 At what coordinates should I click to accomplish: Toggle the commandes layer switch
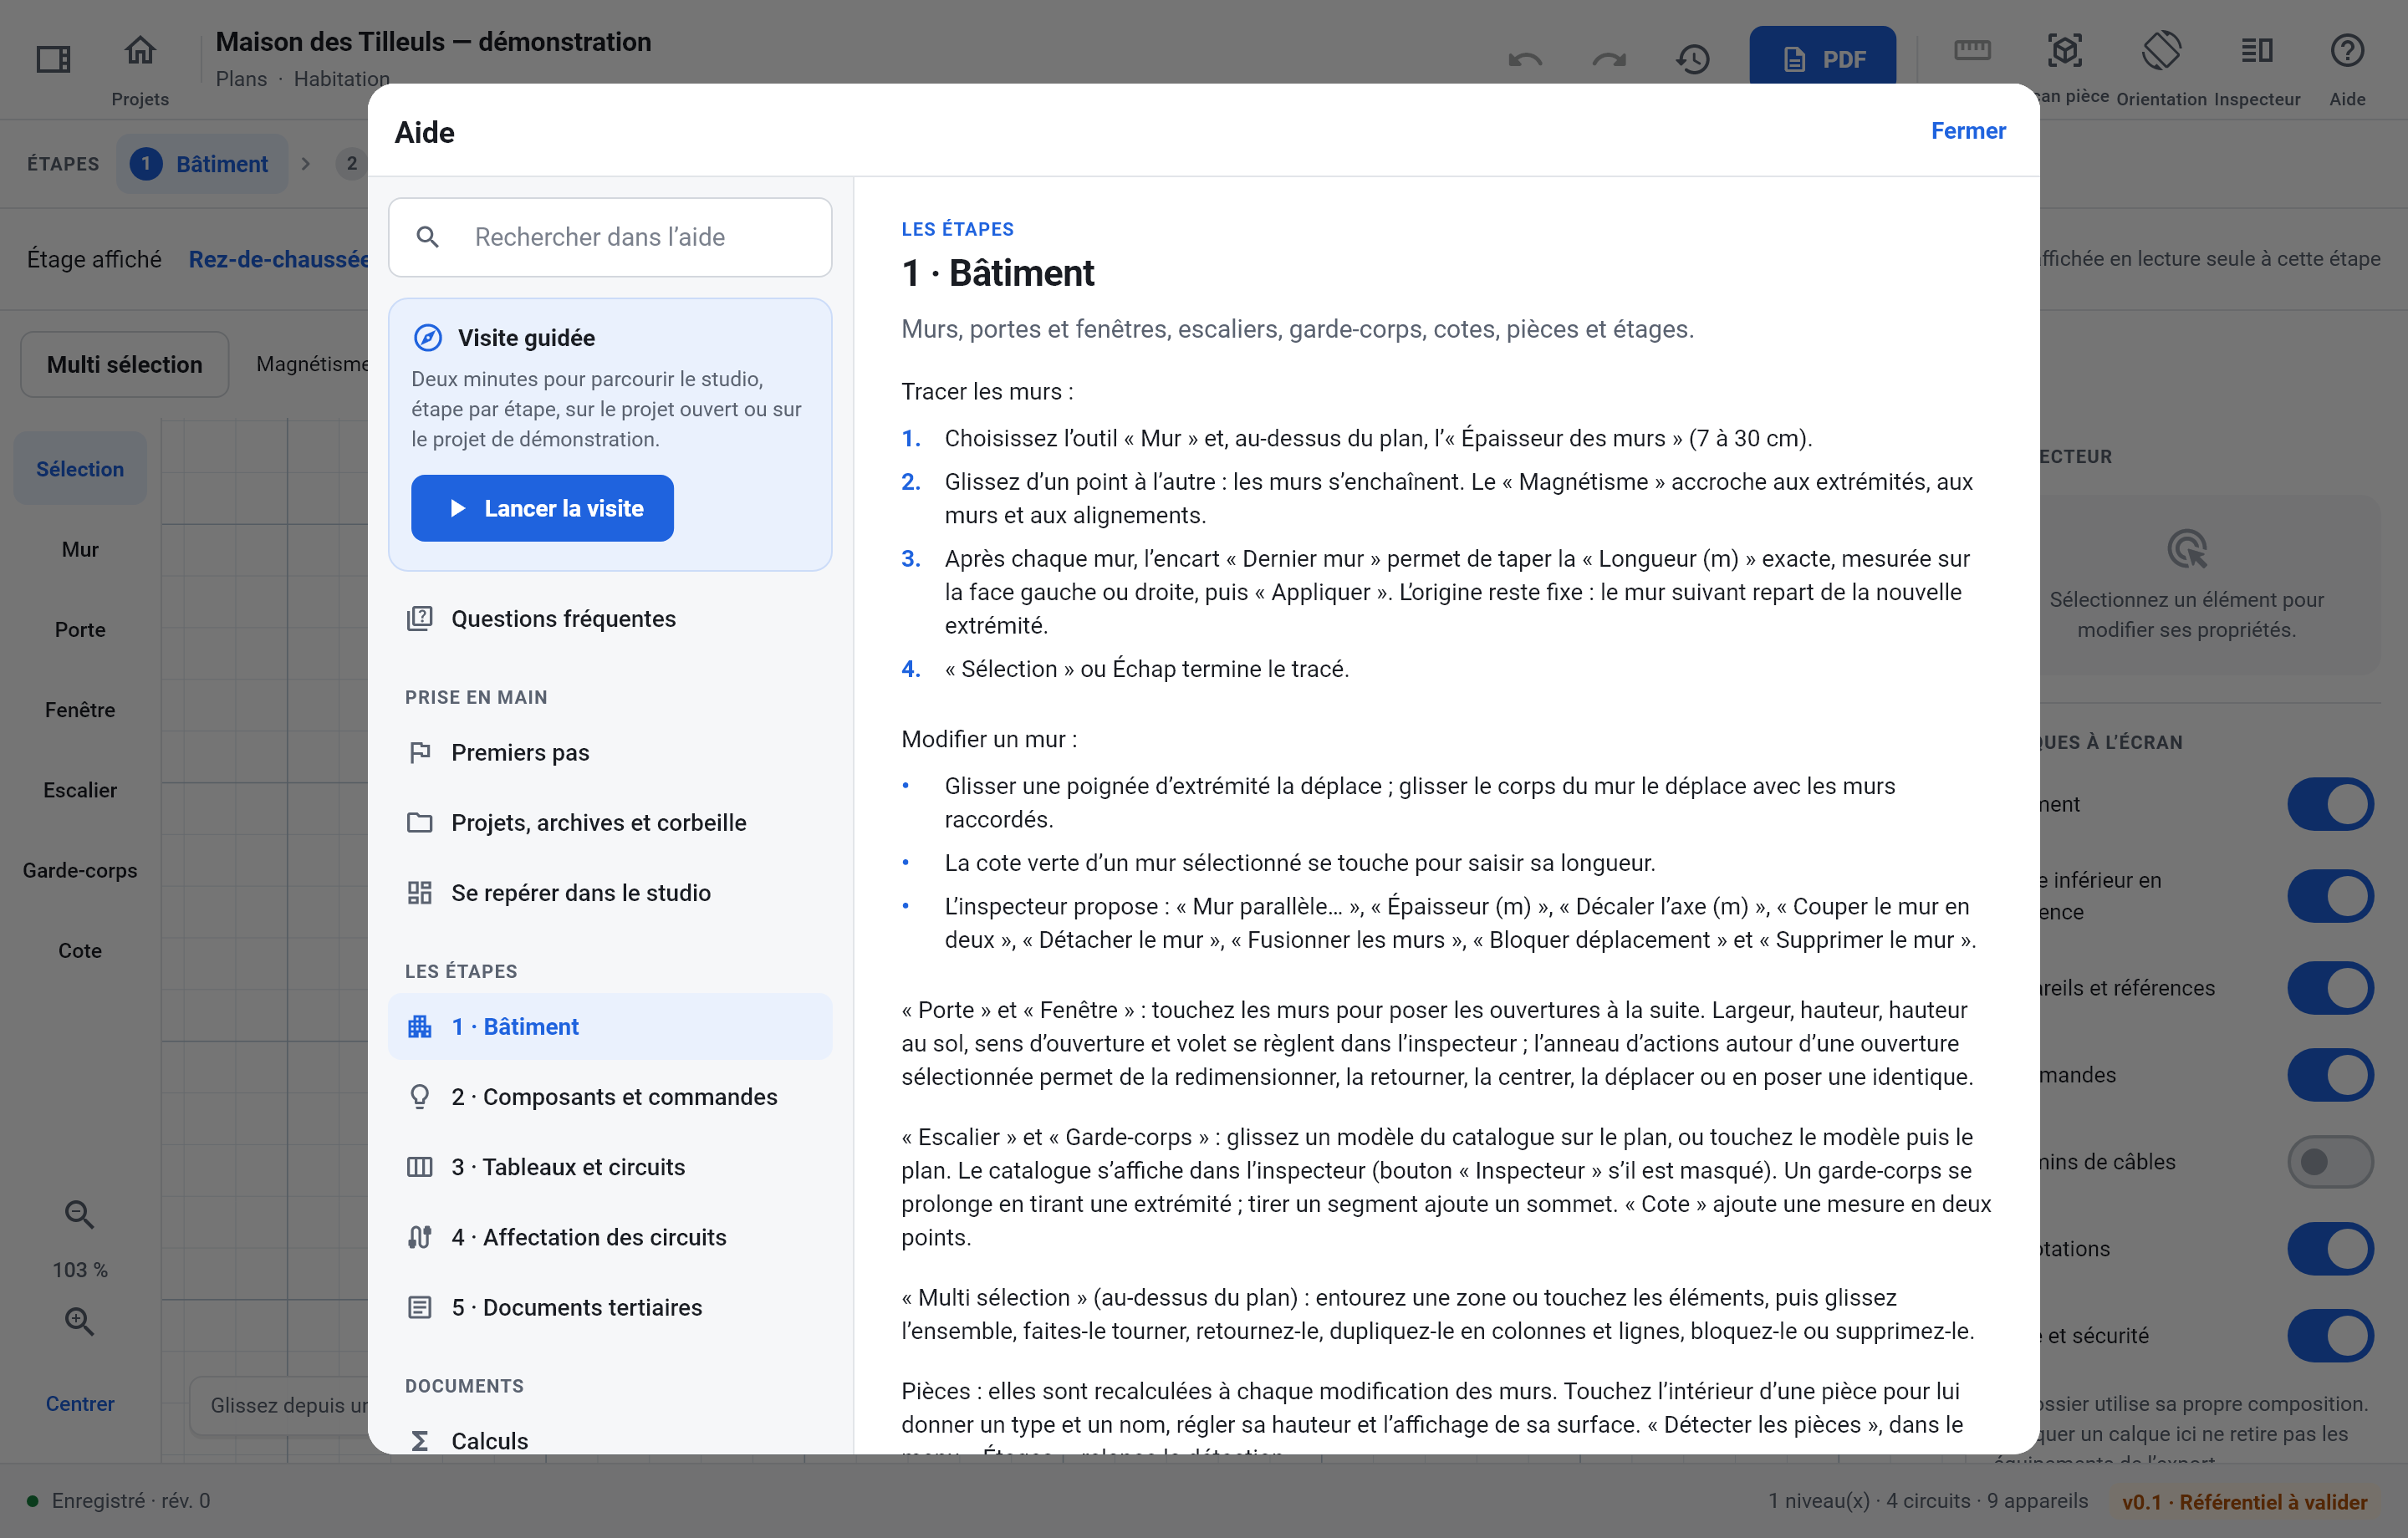coord(2330,1074)
